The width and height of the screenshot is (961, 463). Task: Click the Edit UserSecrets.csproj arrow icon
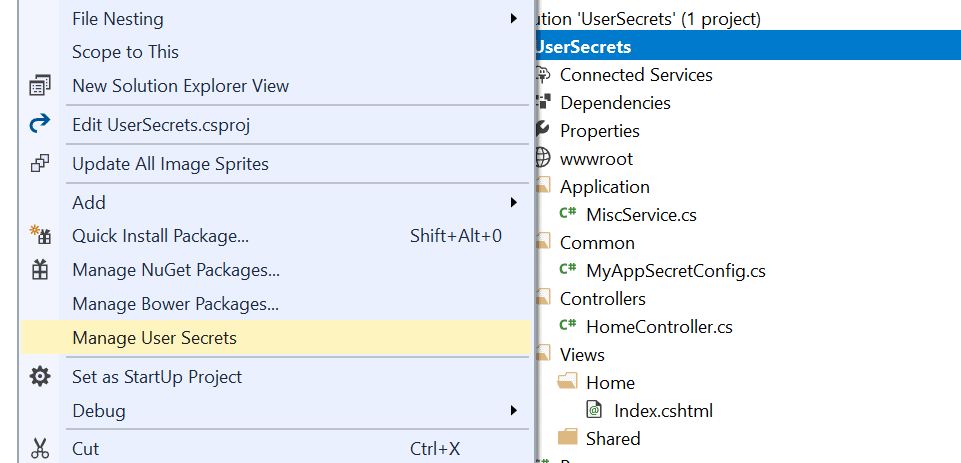click(40, 125)
